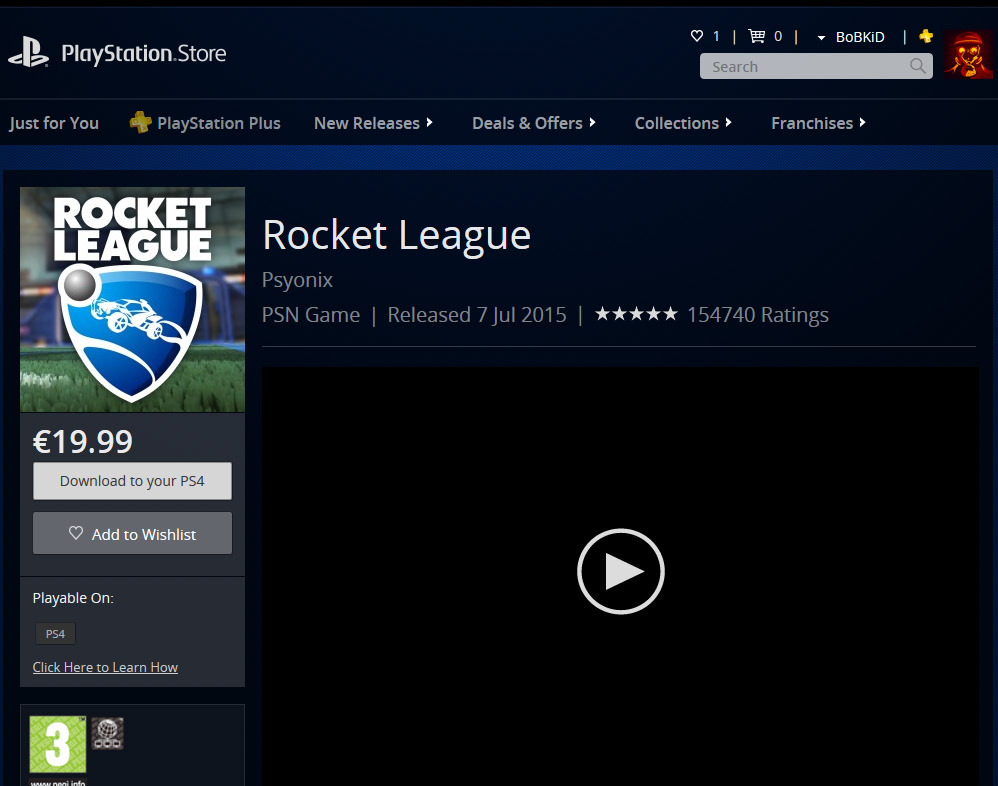
Task: Select the PS4 platform tag
Action: coord(55,634)
